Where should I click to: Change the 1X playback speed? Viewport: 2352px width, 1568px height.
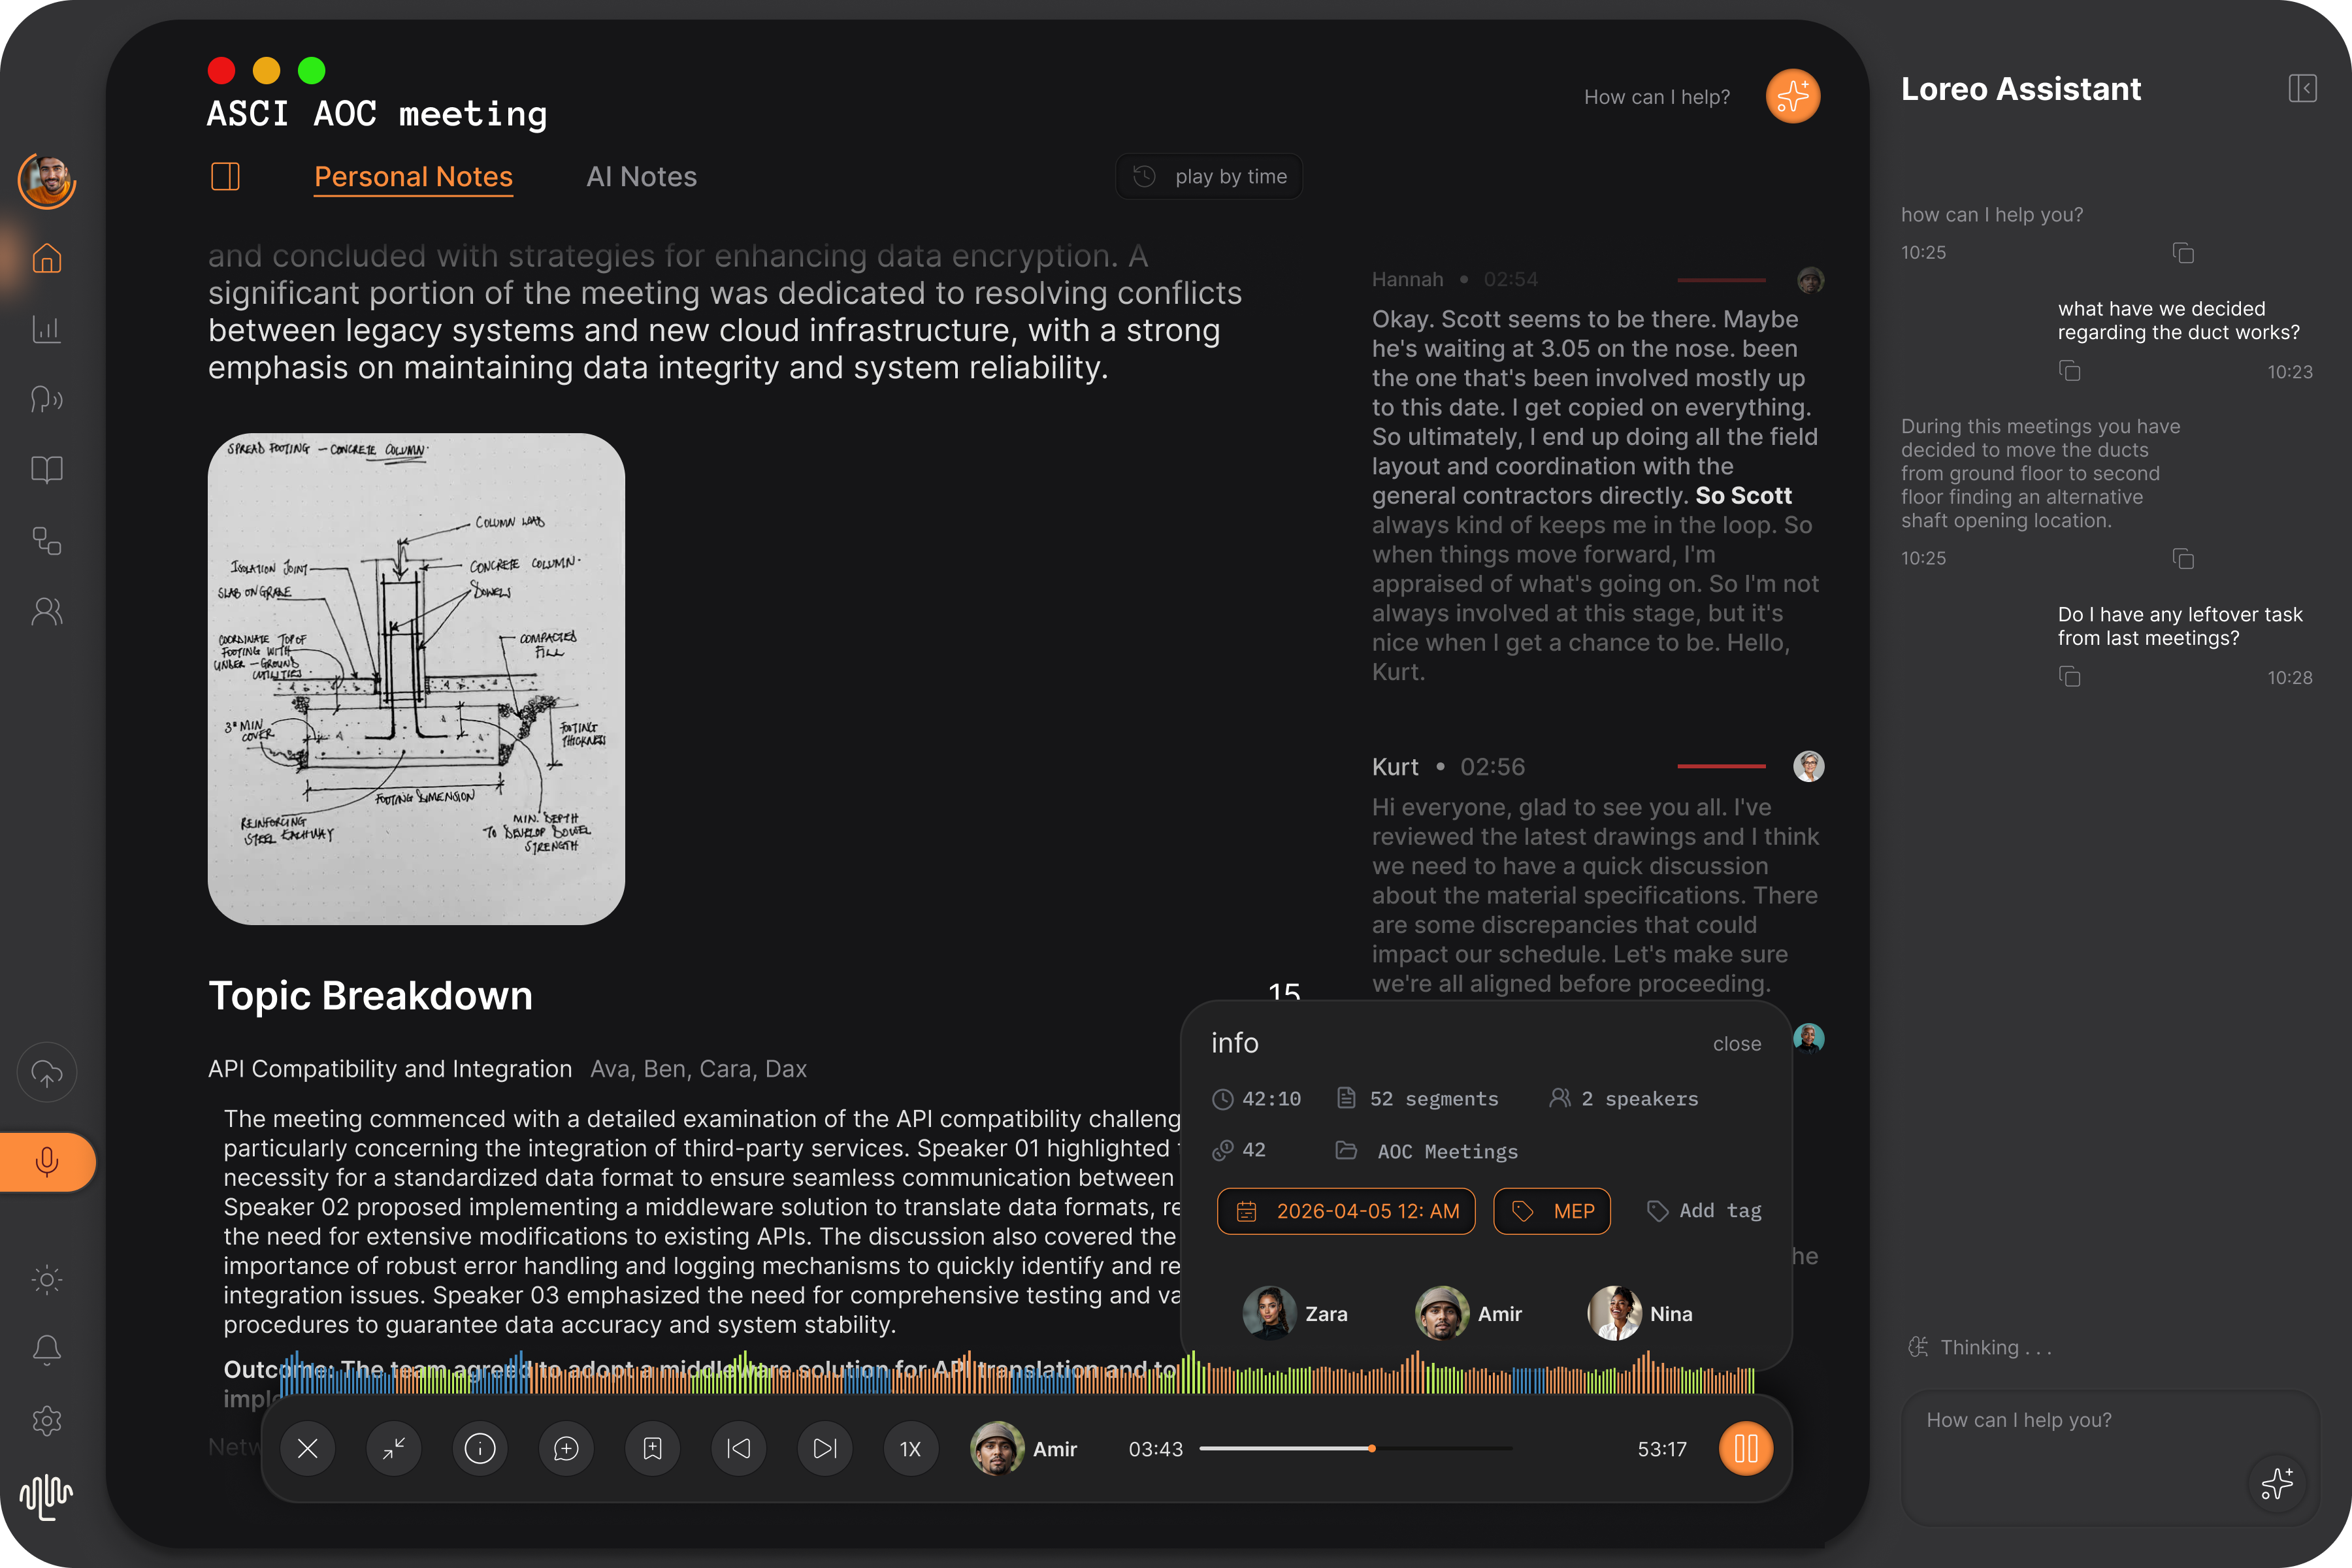coord(910,1448)
